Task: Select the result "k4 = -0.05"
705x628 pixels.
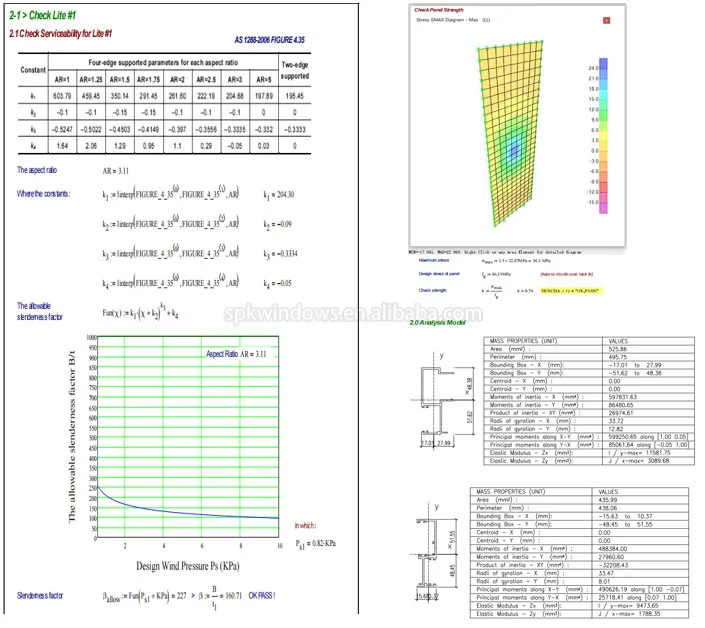Action: [x=277, y=283]
